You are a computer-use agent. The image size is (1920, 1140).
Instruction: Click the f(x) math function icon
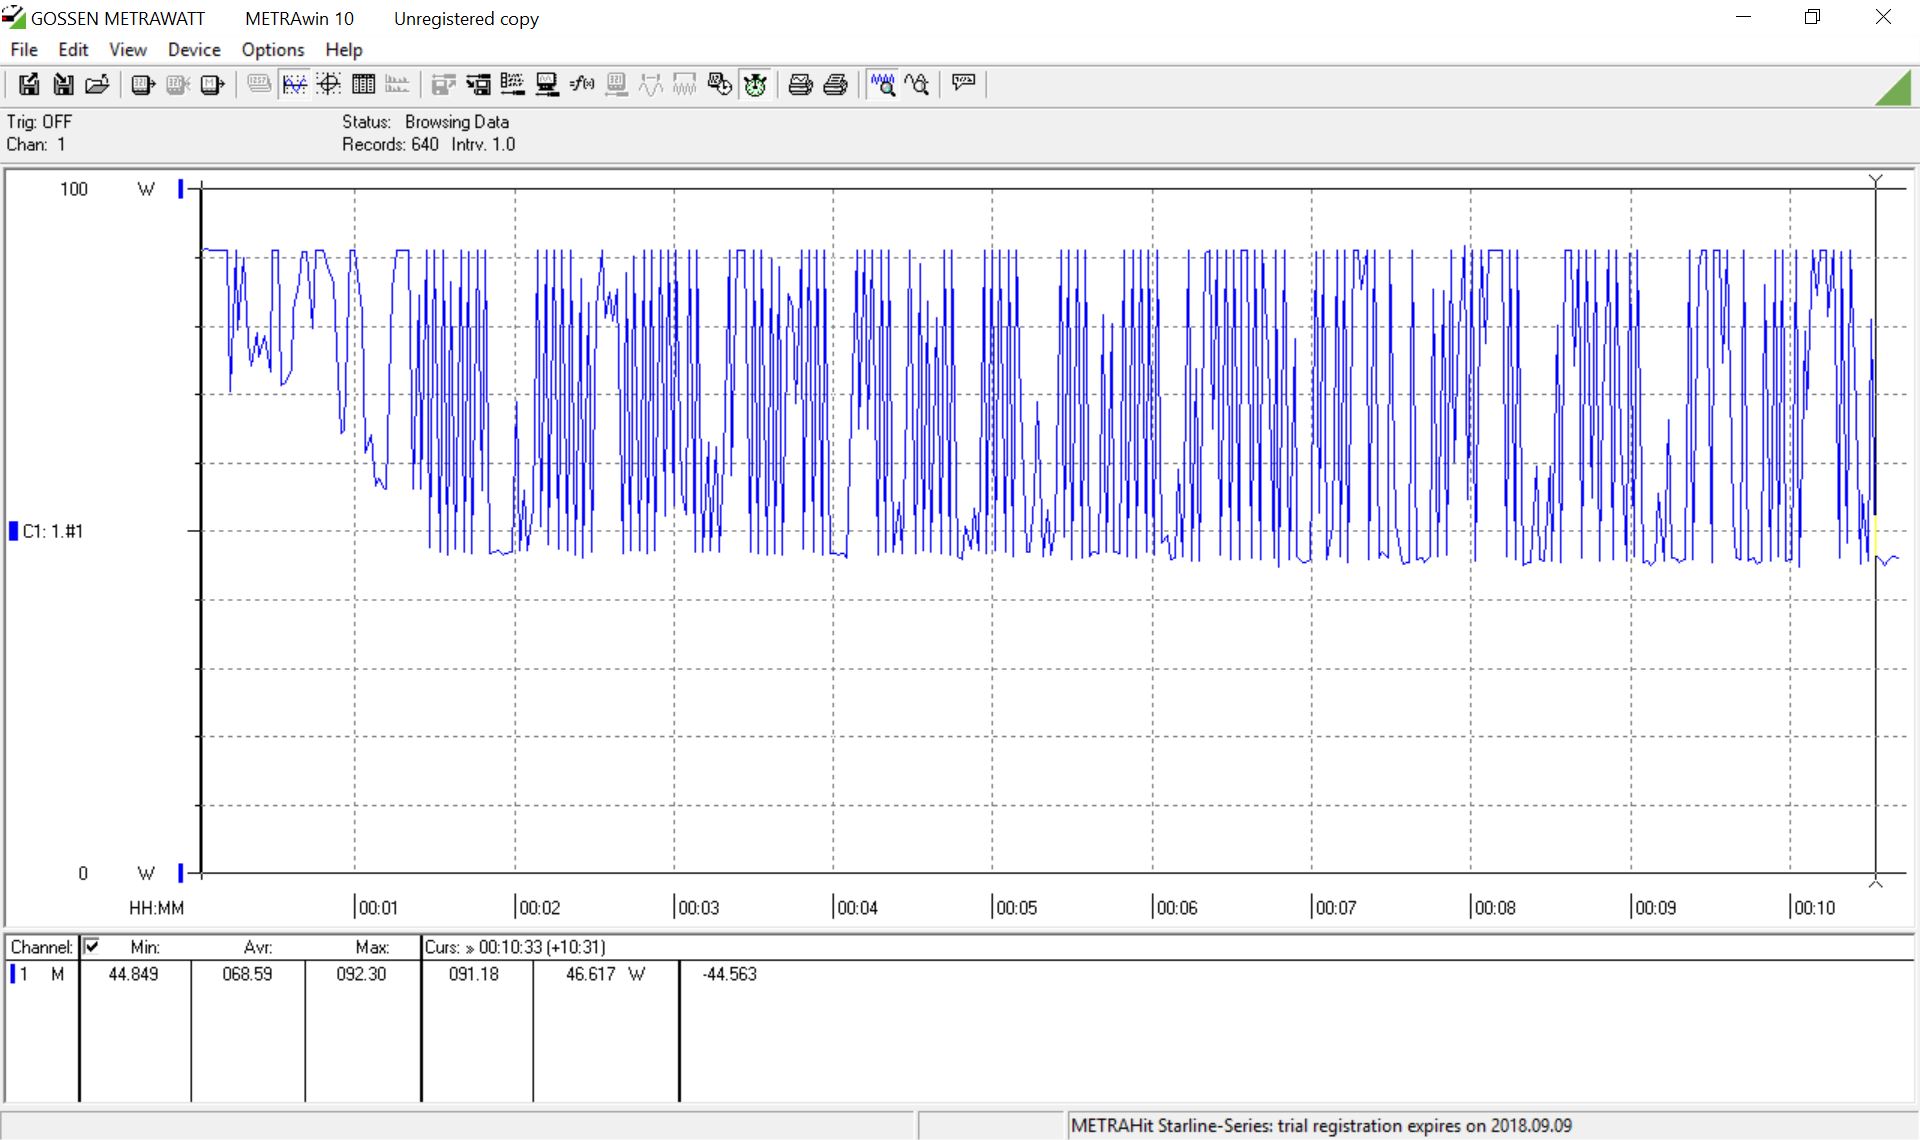click(x=582, y=84)
